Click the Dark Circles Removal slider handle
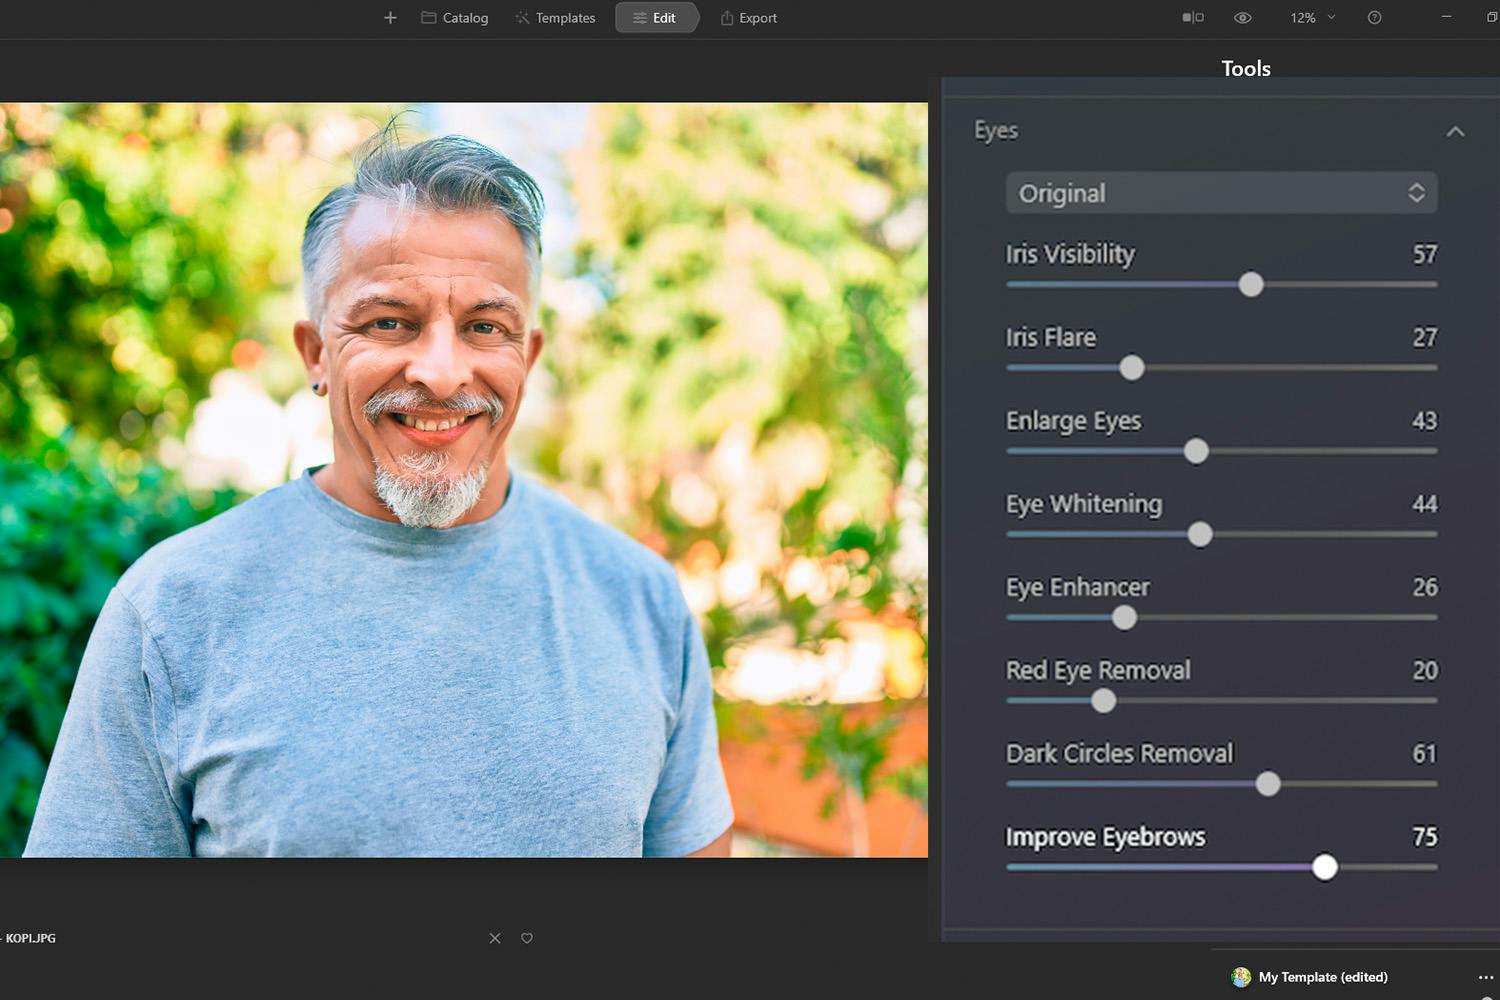 (x=1267, y=784)
